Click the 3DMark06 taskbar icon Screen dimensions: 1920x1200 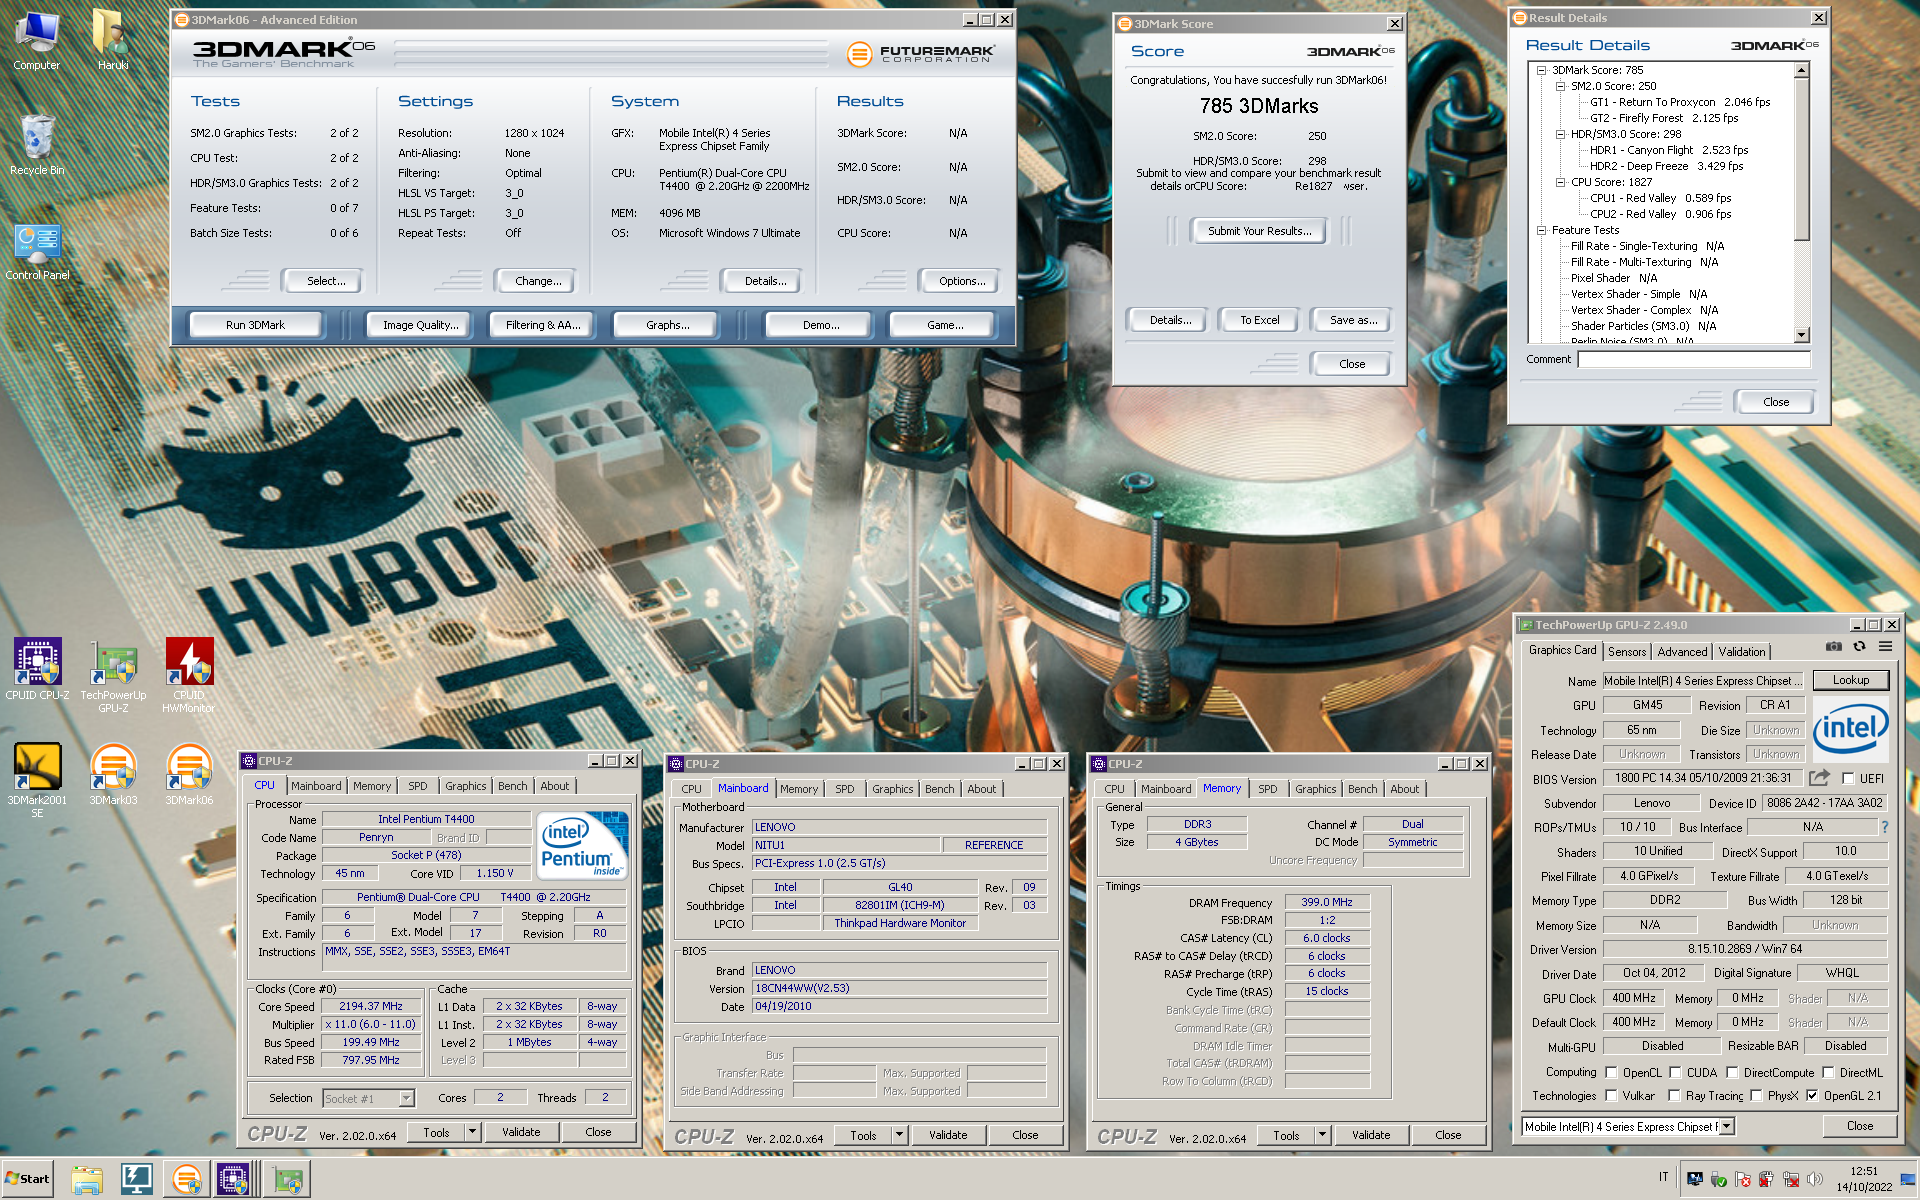(x=186, y=1180)
